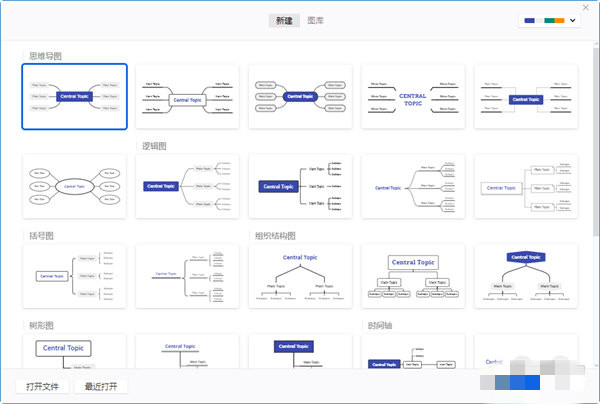The image size is (600, 404).
Task: Pick the 组织结构图 template with blue hexagon topic
Action: [526, 275]
